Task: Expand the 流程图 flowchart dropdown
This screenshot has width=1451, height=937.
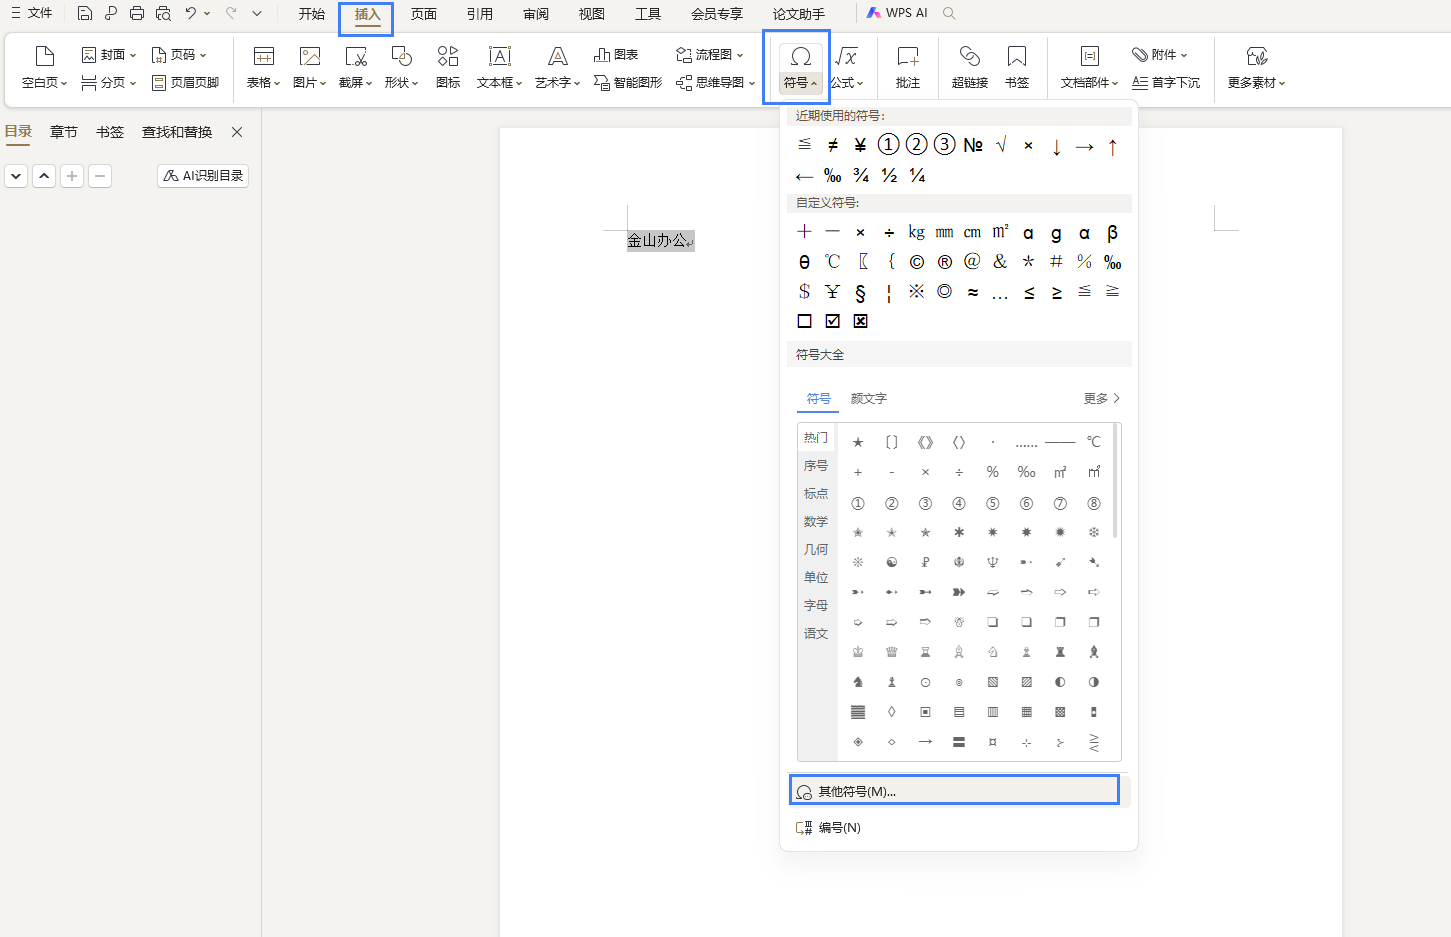Action: (739, 55)
